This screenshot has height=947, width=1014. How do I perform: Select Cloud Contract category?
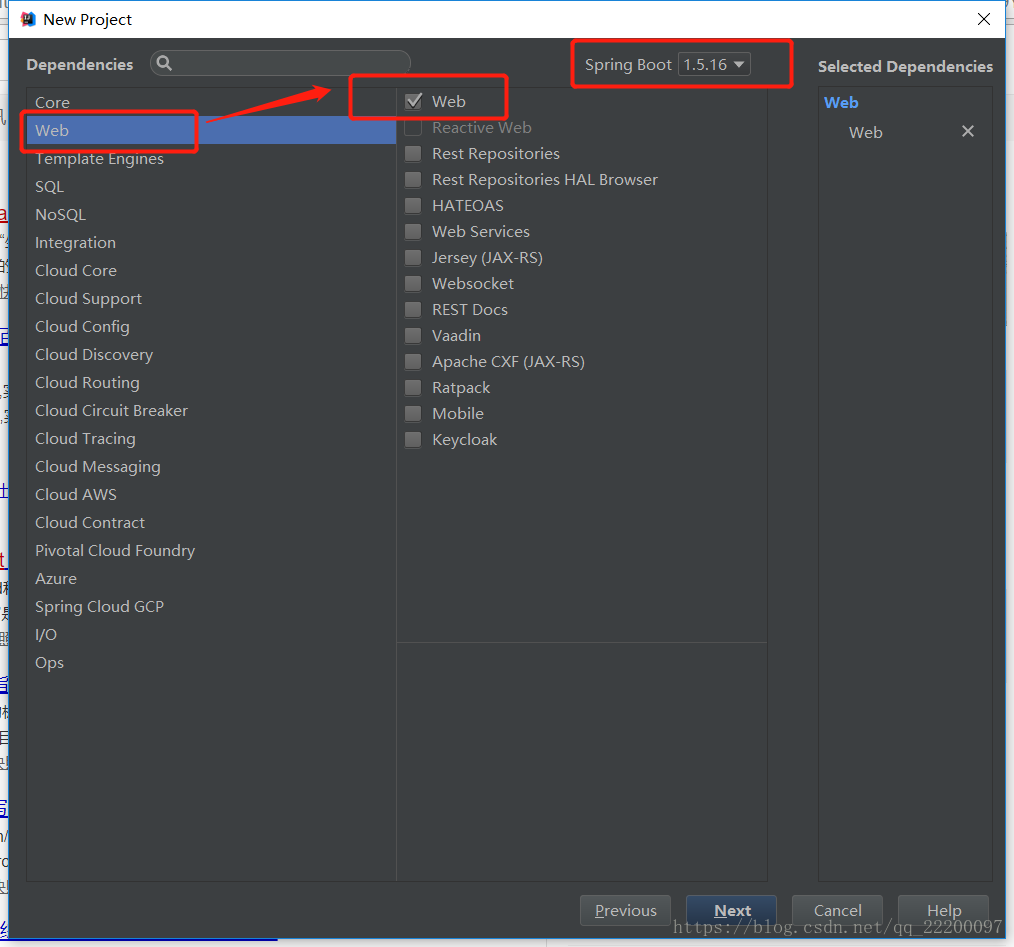tap(211, 523)
